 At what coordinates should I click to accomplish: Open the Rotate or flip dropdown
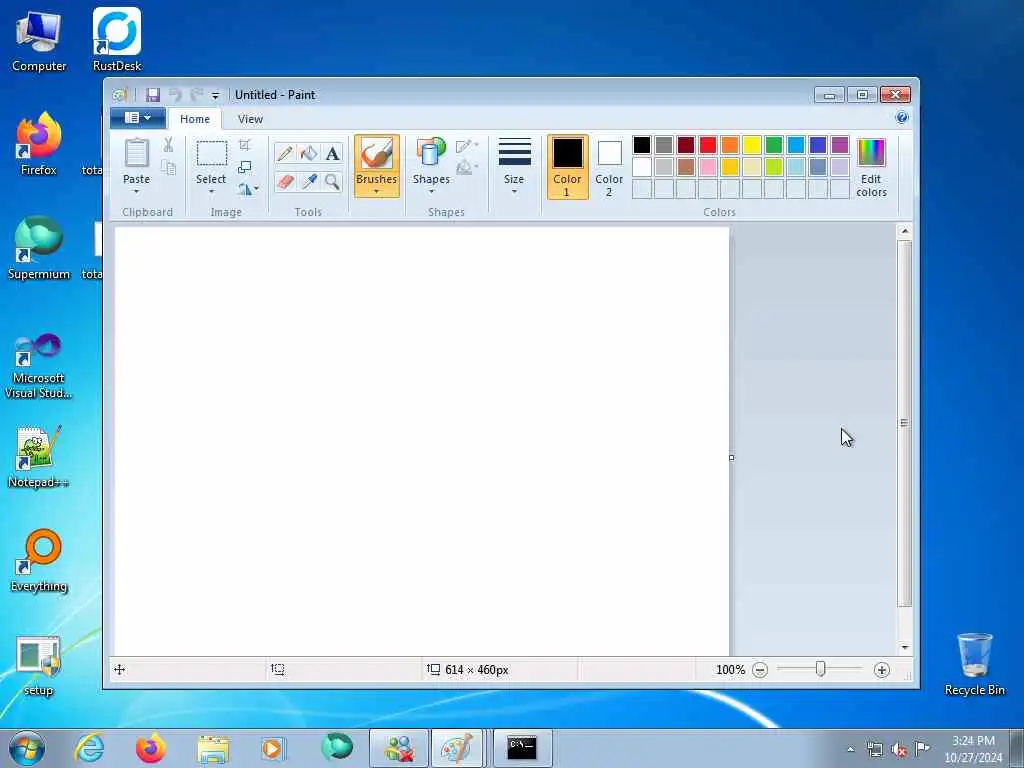click(248, 189)
